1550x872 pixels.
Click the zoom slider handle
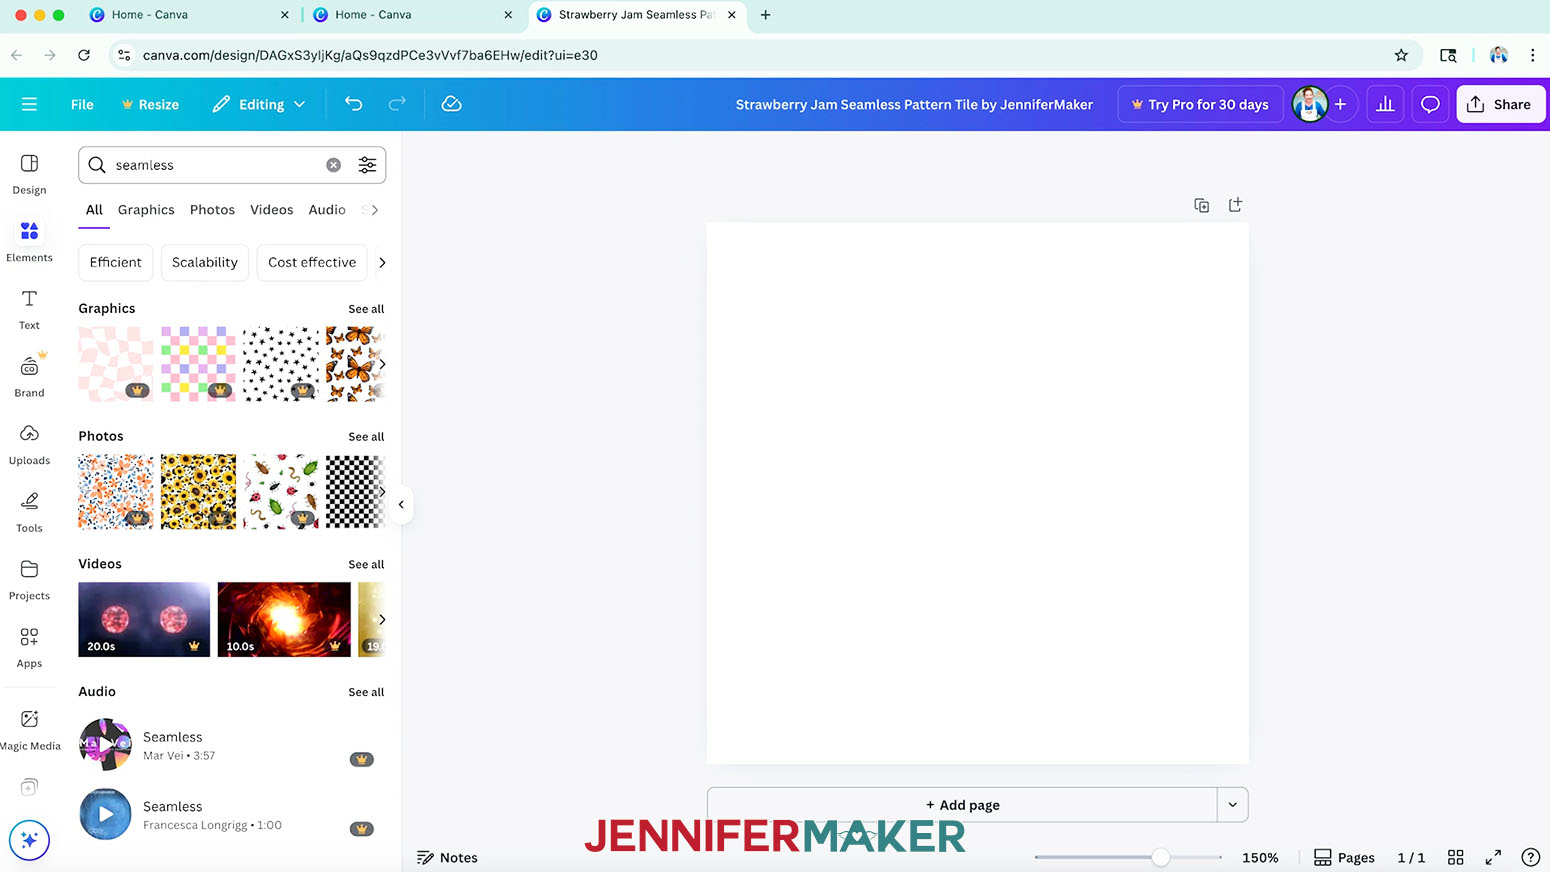(1160, 857)
